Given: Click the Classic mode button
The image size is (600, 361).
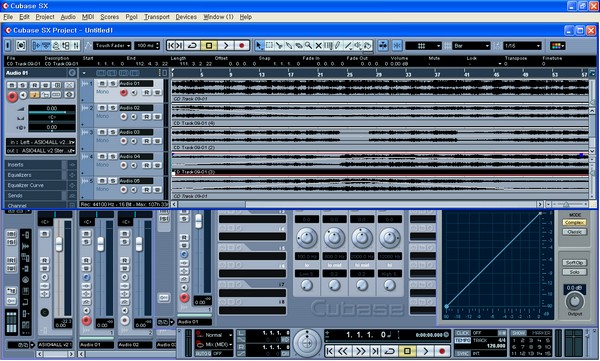Looking at the screenshot, I should [x=574, y=232].
